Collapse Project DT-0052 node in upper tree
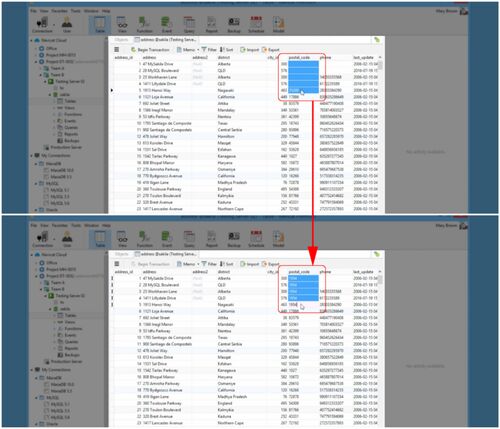The width and height of the screenshot is (500, 429). tap(36, 62)
